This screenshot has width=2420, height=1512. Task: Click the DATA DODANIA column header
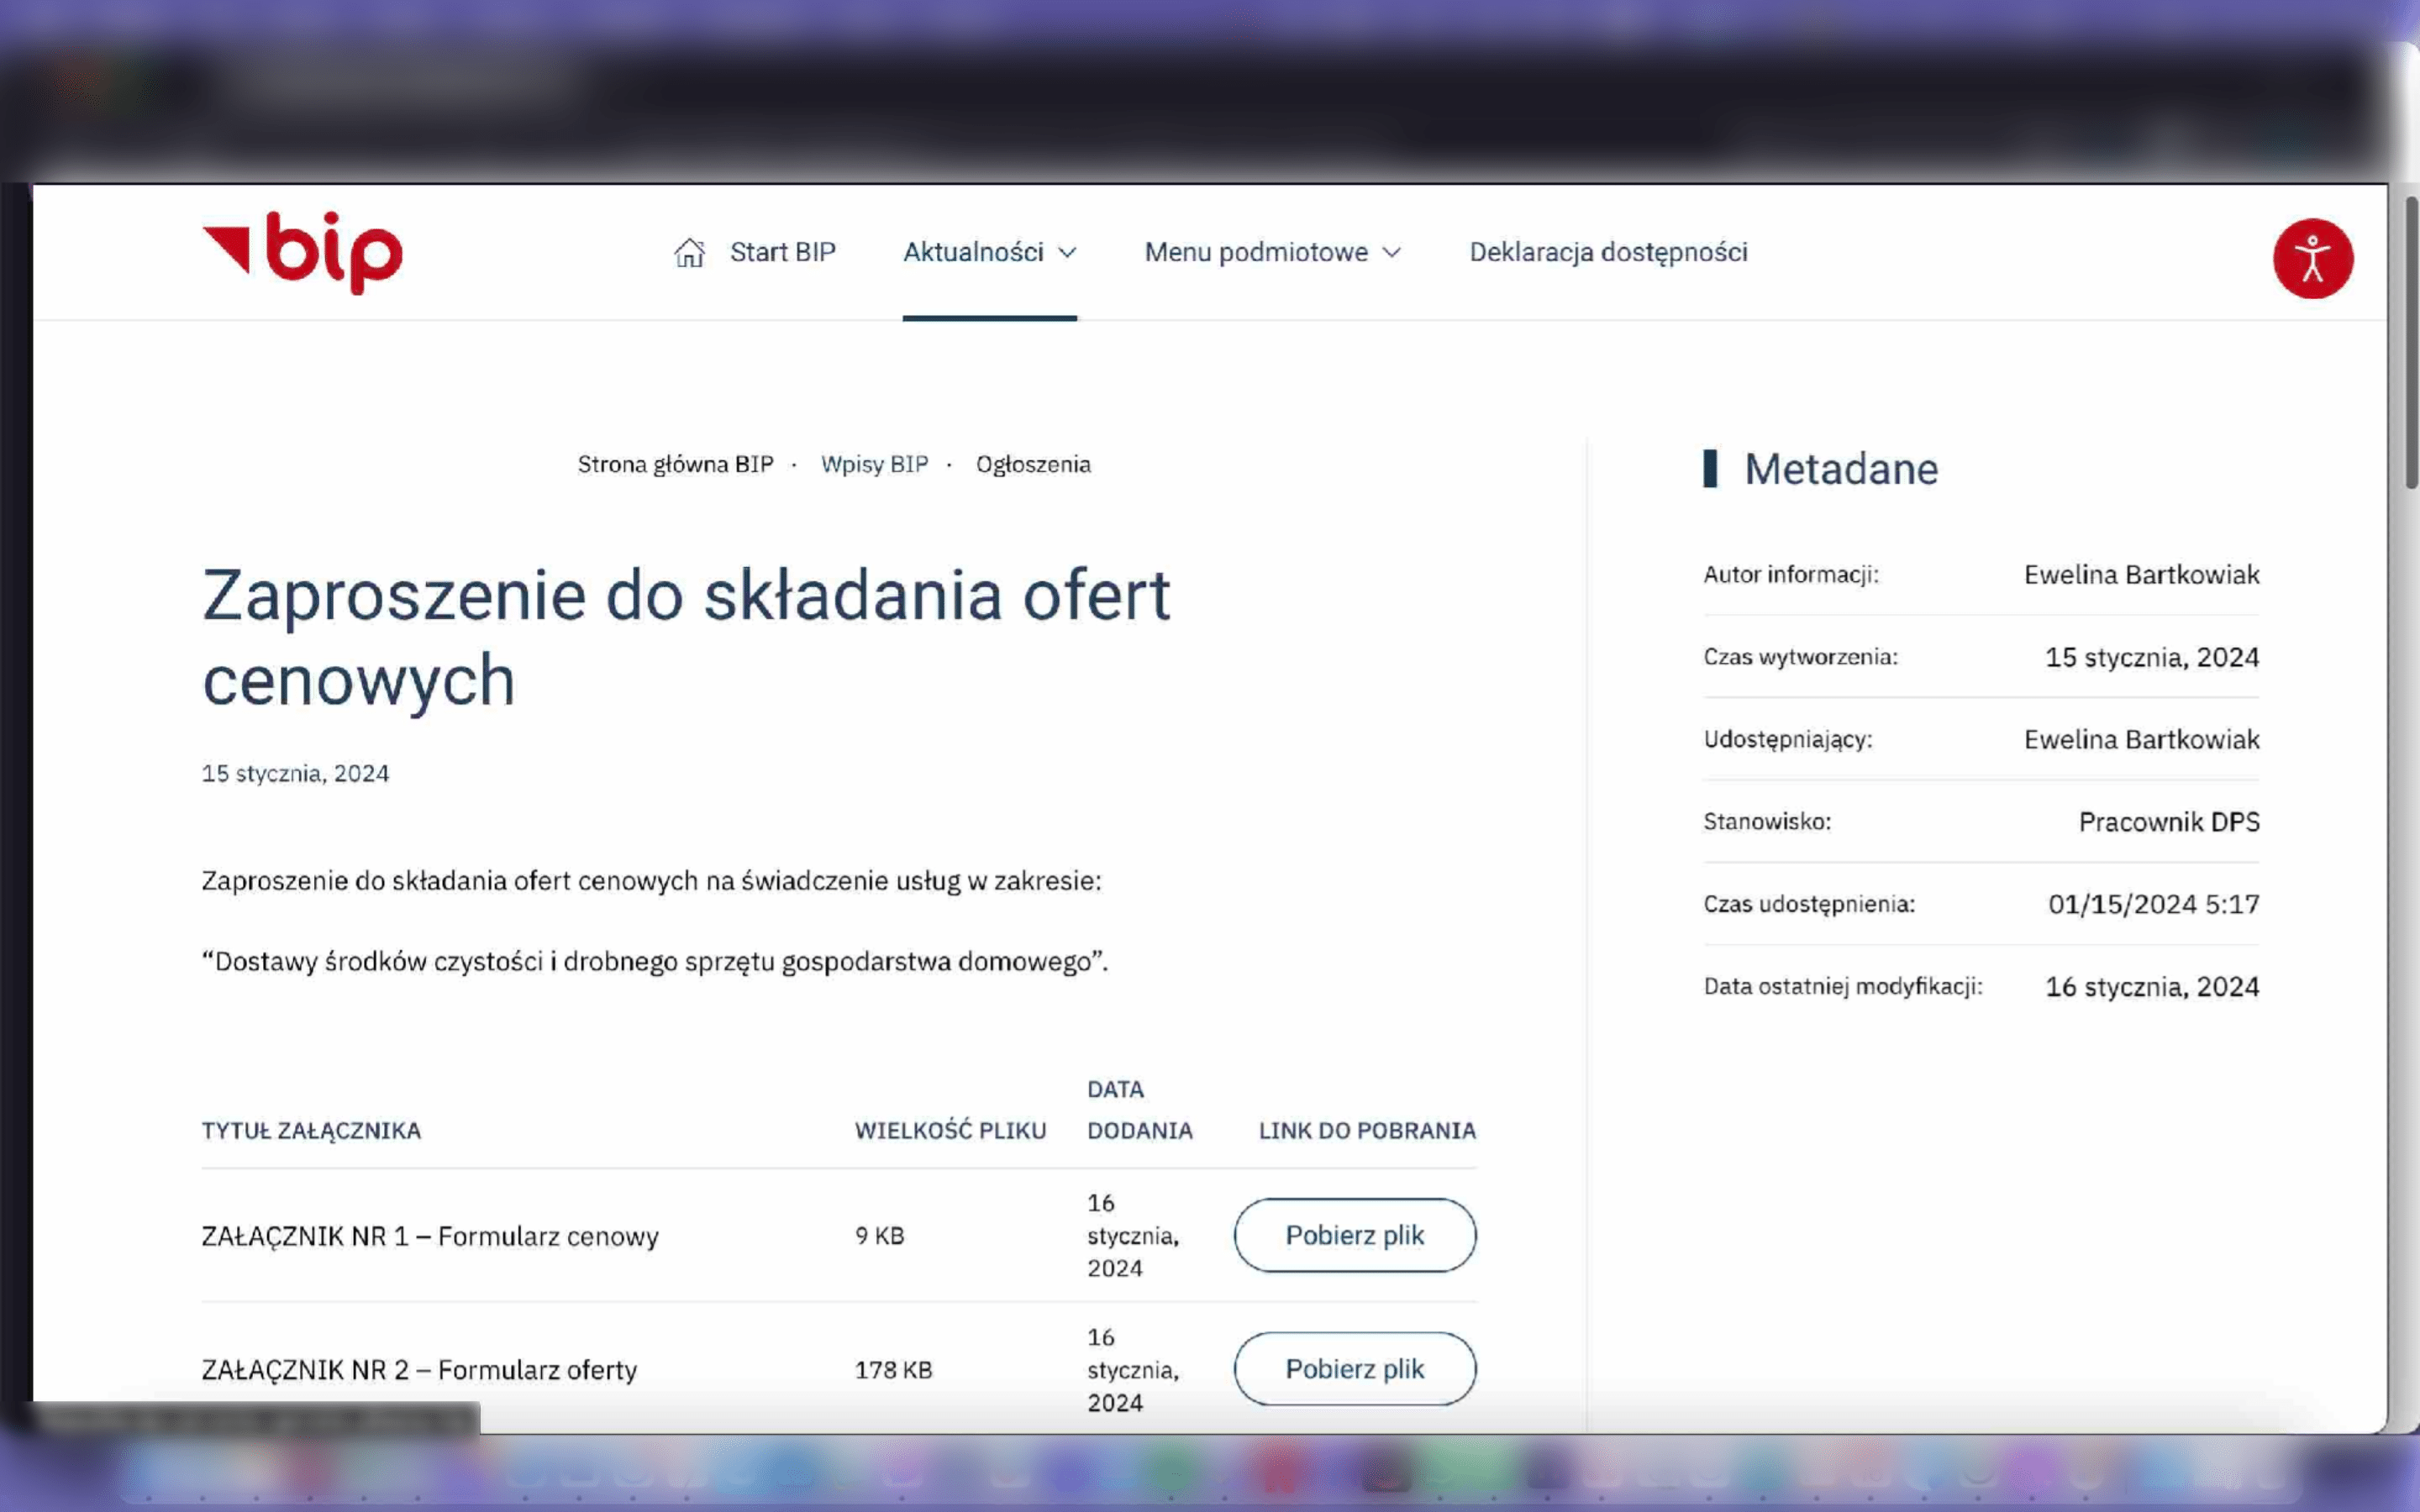tap(1140, 1110)
